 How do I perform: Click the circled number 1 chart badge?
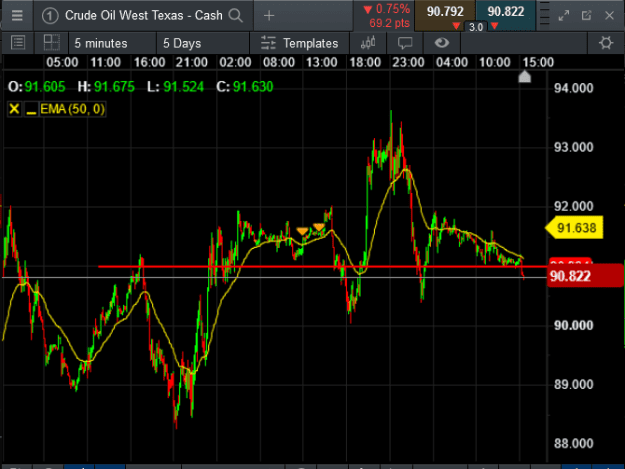[x=50, y=16]
